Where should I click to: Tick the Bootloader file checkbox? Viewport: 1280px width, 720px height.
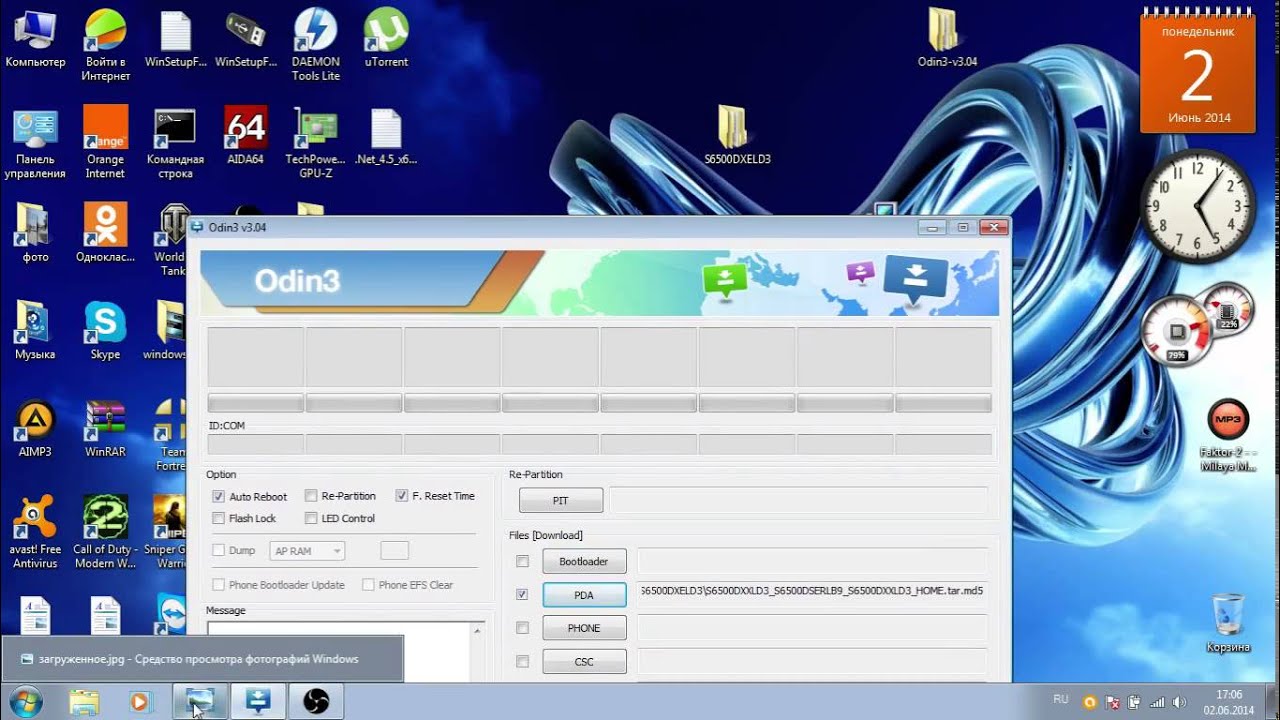point(522,561)
